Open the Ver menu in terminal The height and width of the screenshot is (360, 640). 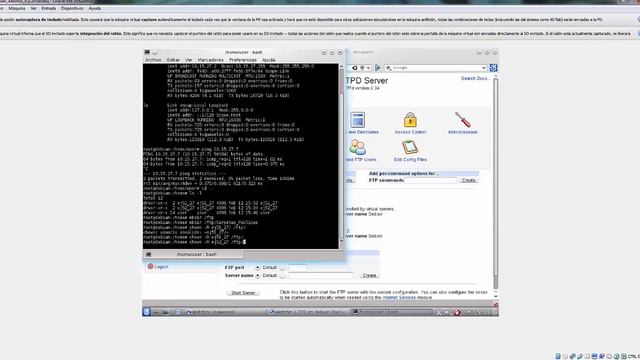pyautogui.click(x=188, y=60)
